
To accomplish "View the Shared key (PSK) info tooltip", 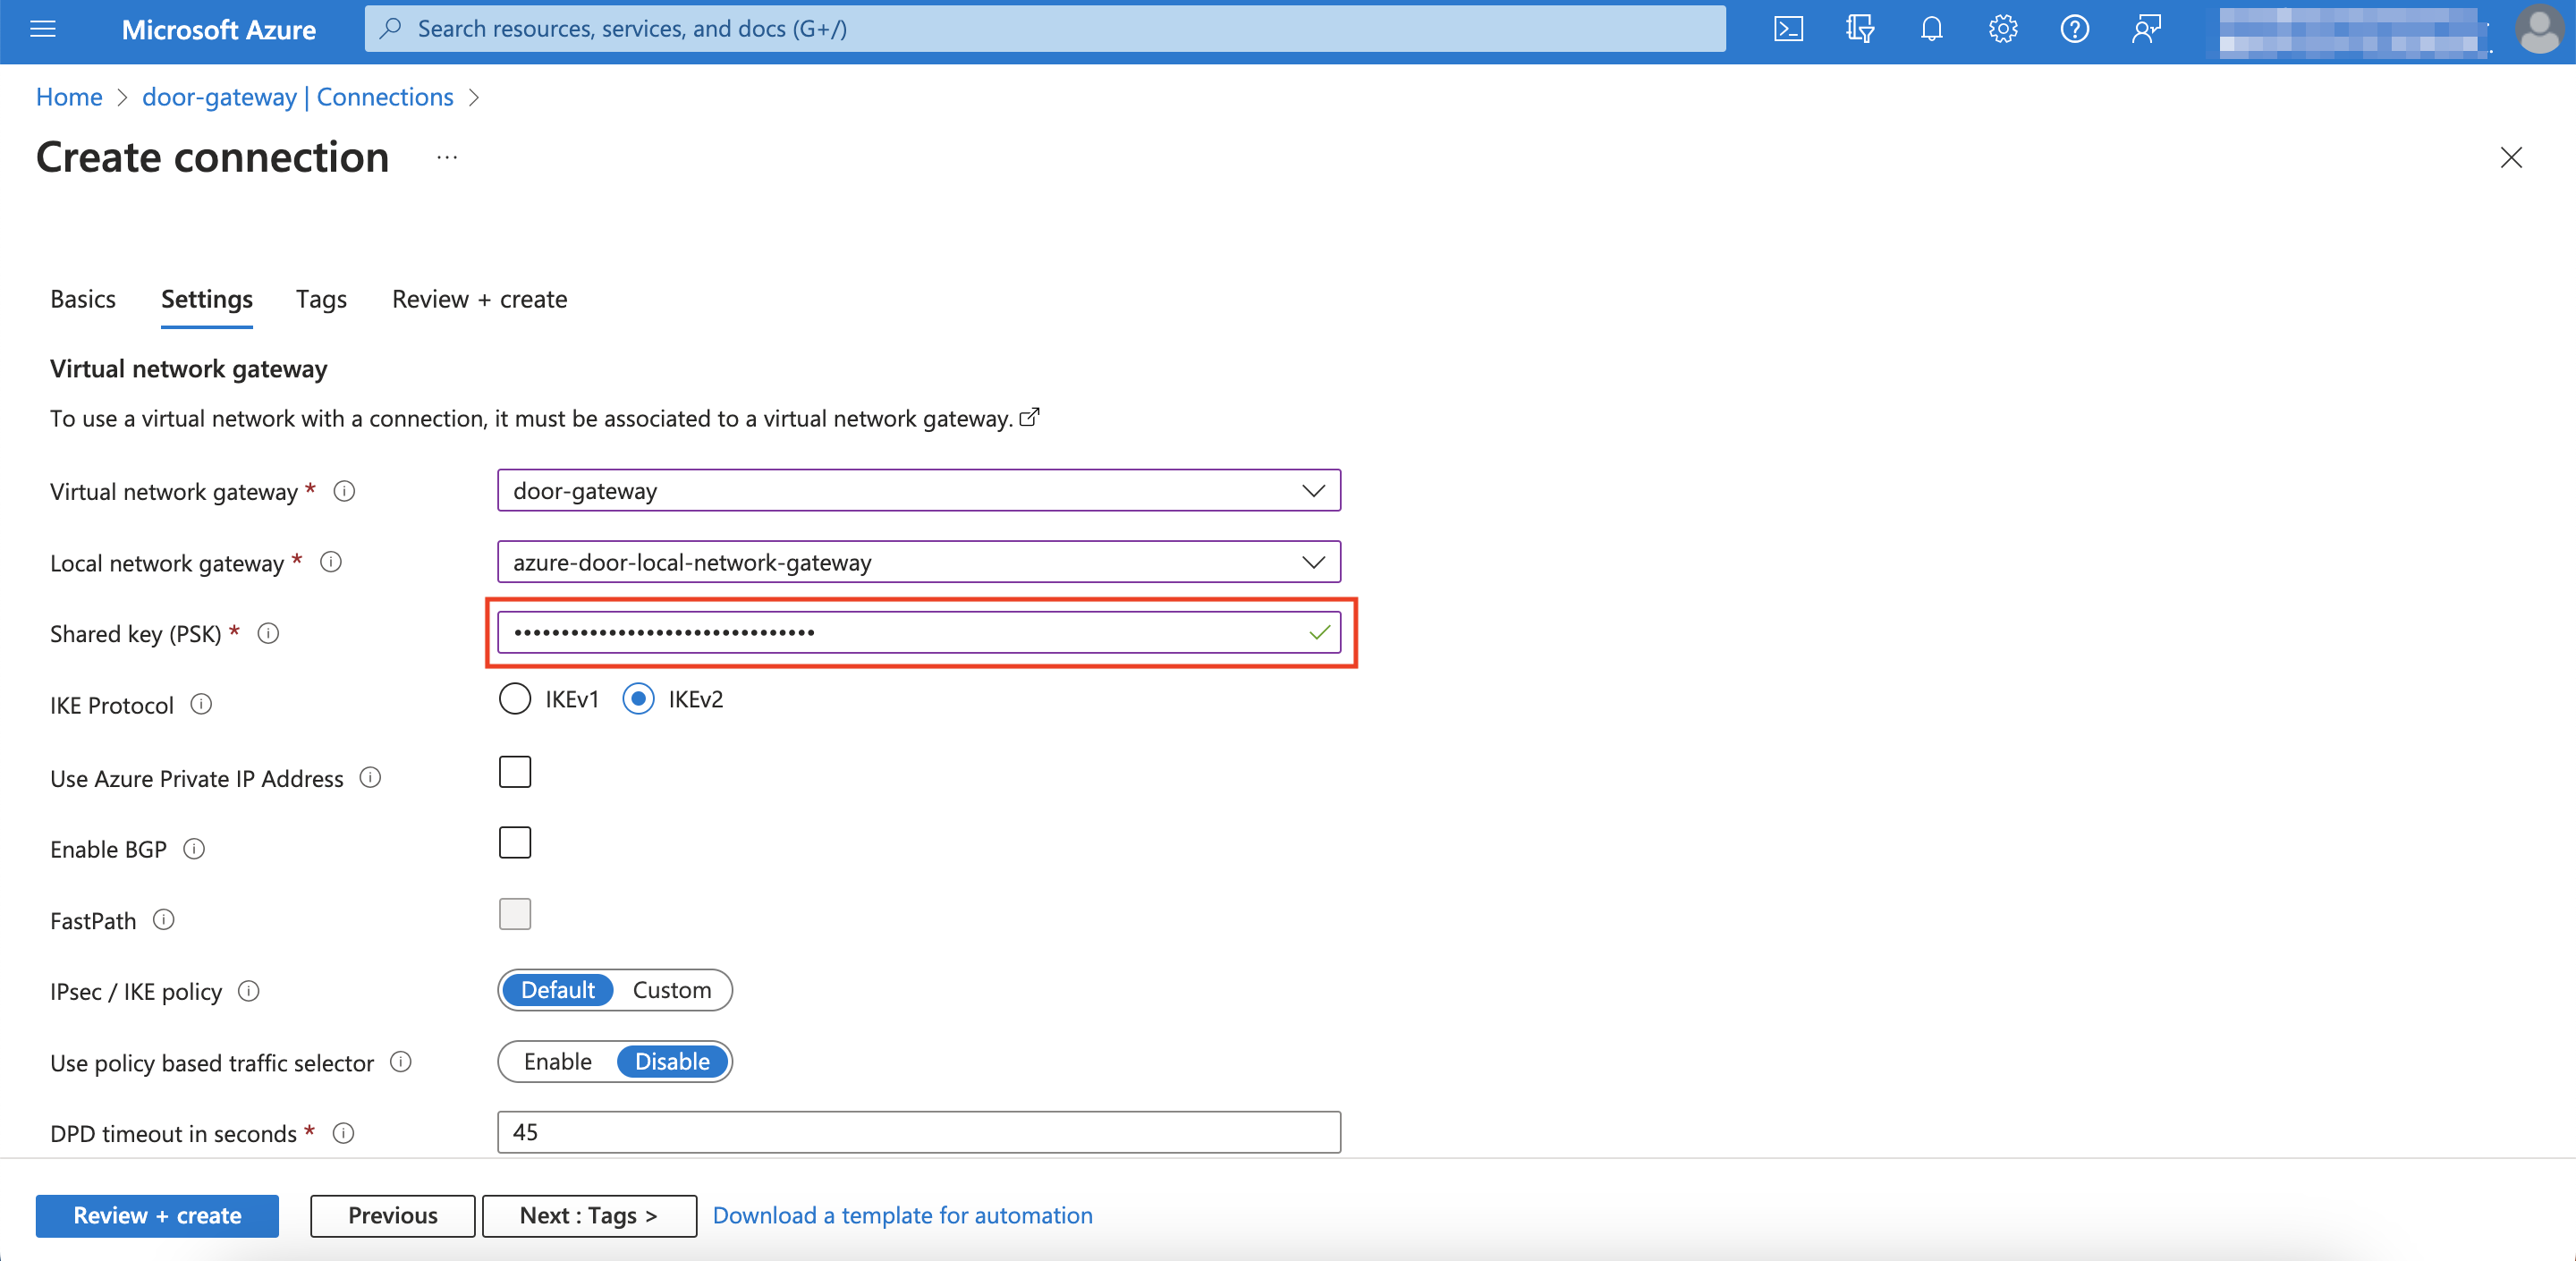I will [268, 633].
